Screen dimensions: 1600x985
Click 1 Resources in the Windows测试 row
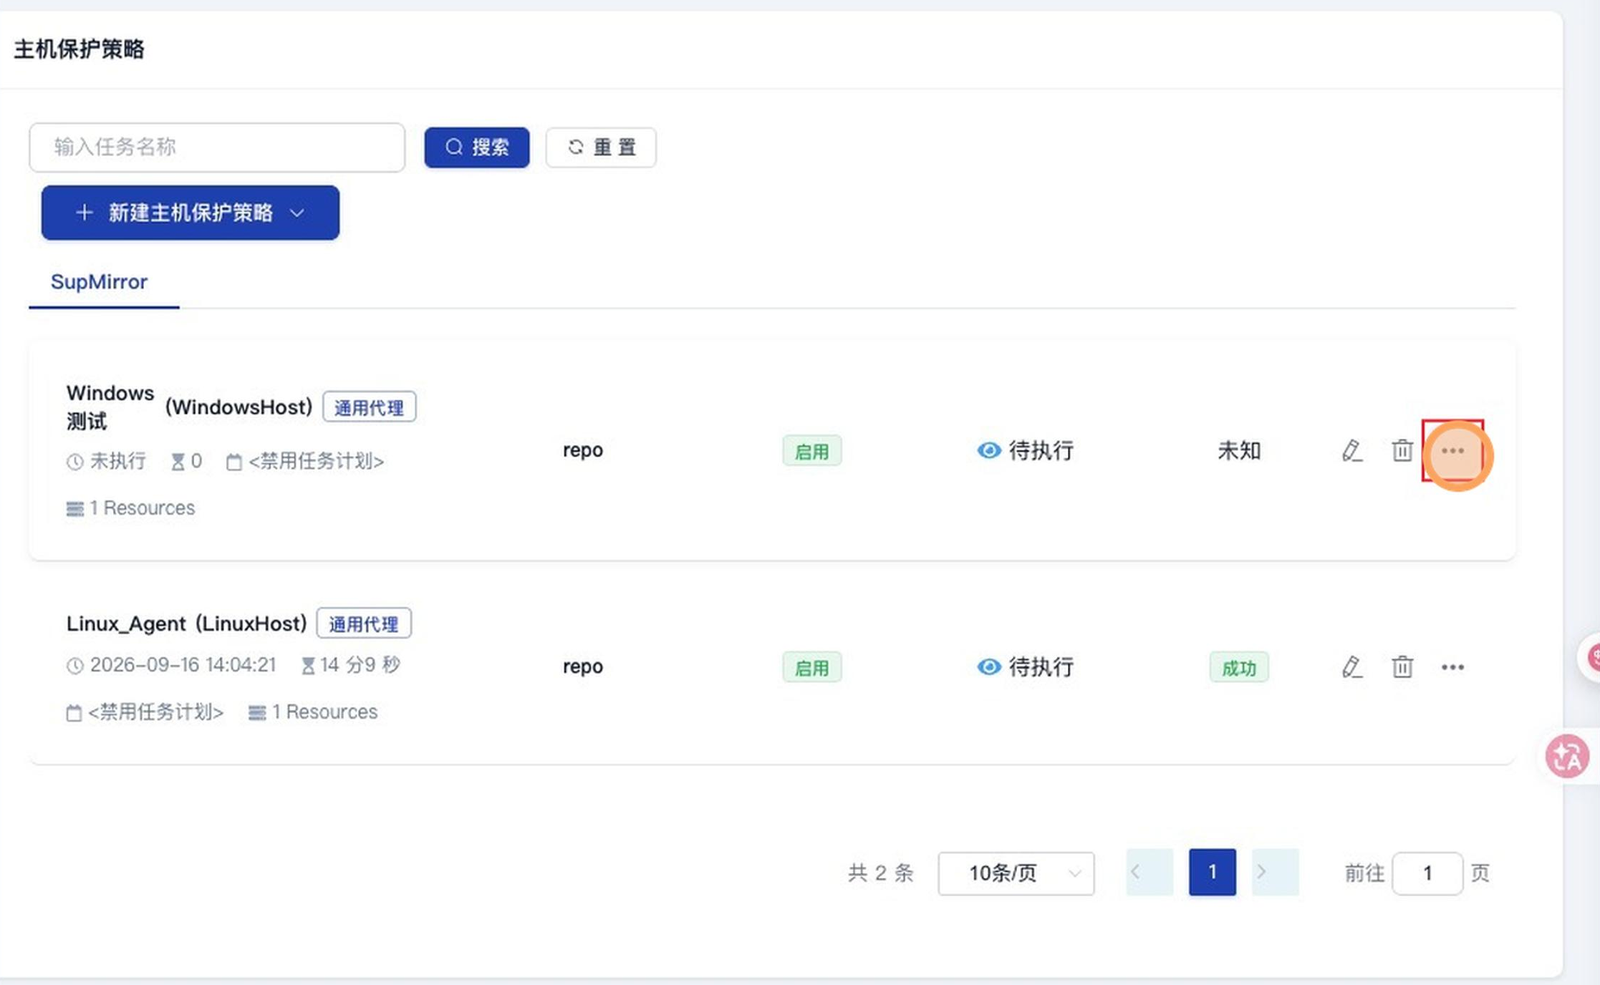pos(142,508)
